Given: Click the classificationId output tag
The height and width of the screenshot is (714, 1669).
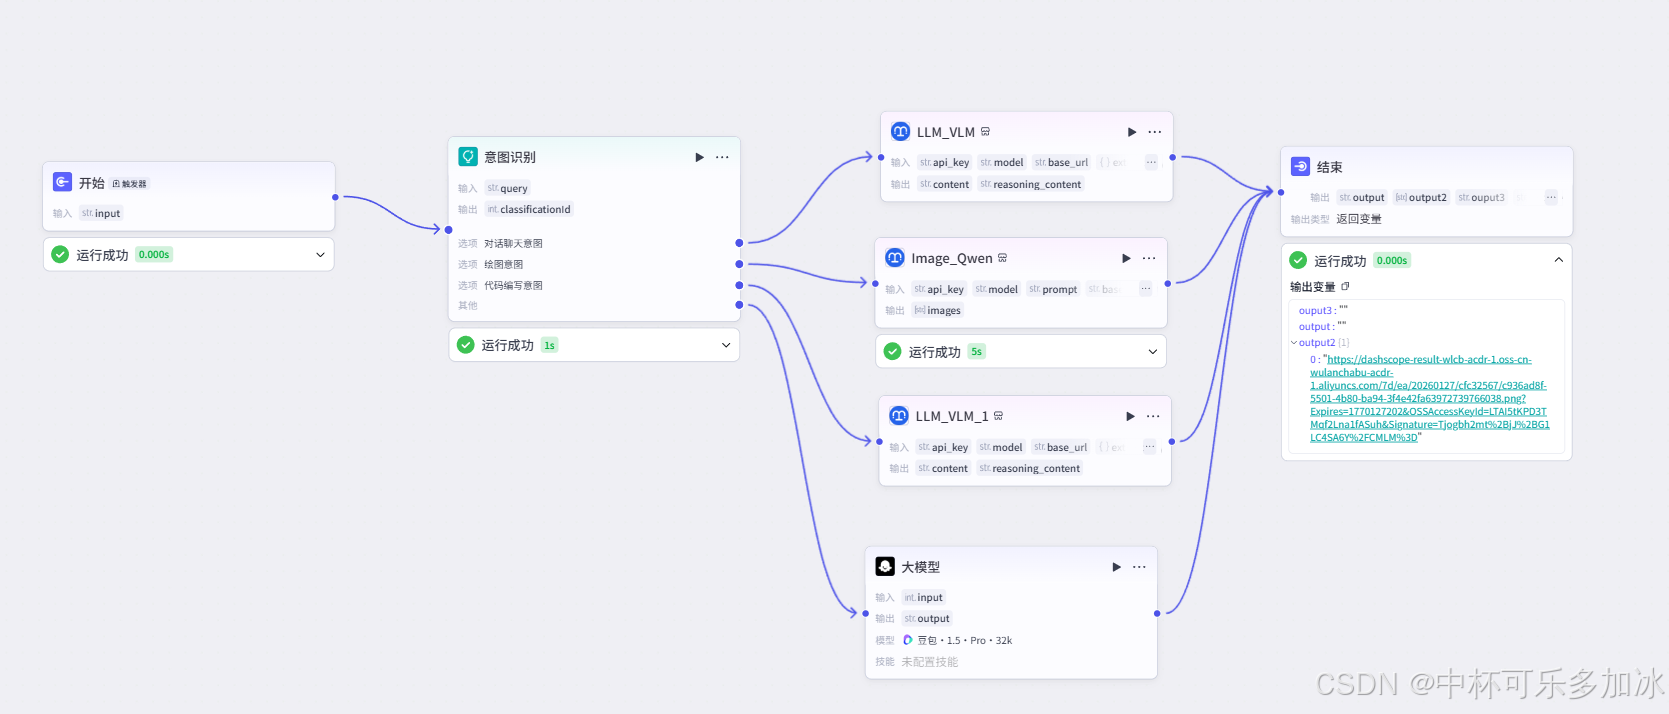Looking at the screenshot, I should pos(529,209).
